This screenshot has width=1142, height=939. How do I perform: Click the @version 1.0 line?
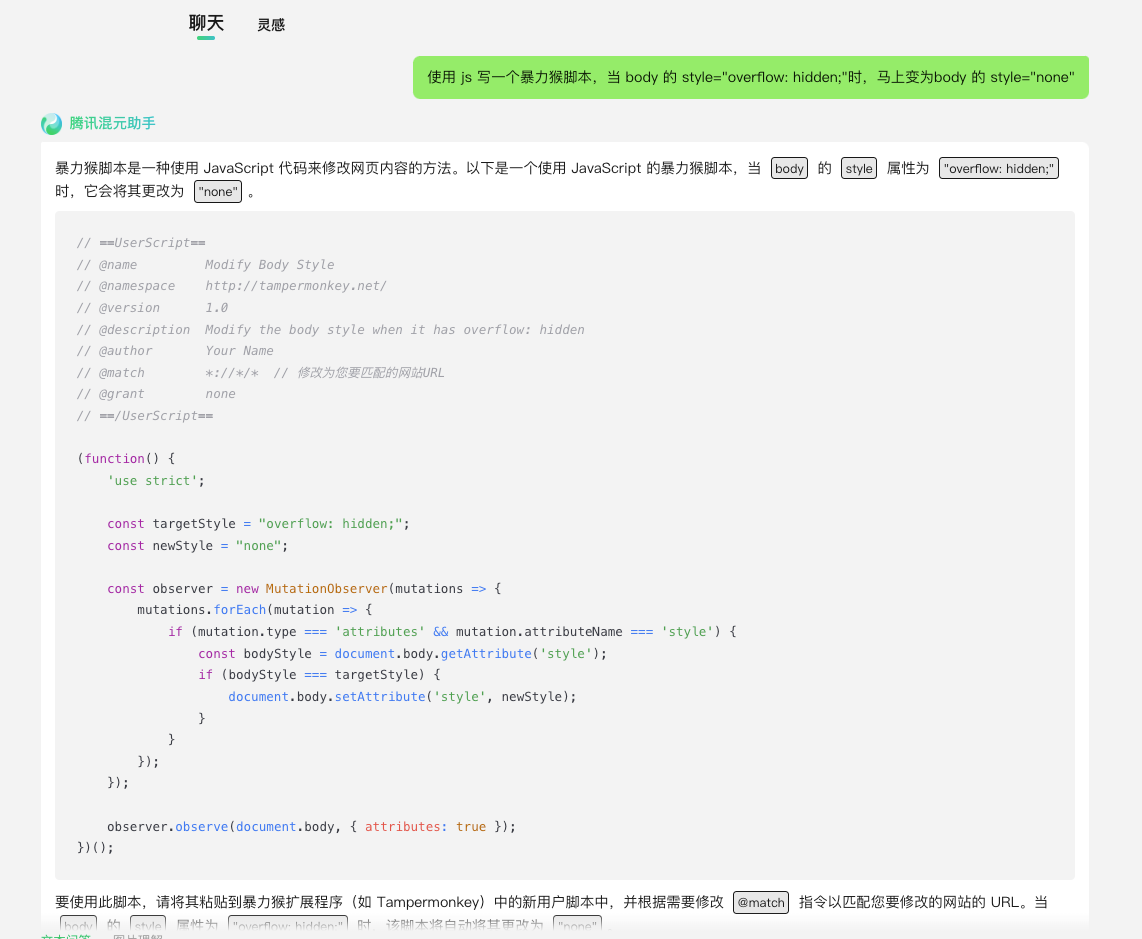coord(152,307)
